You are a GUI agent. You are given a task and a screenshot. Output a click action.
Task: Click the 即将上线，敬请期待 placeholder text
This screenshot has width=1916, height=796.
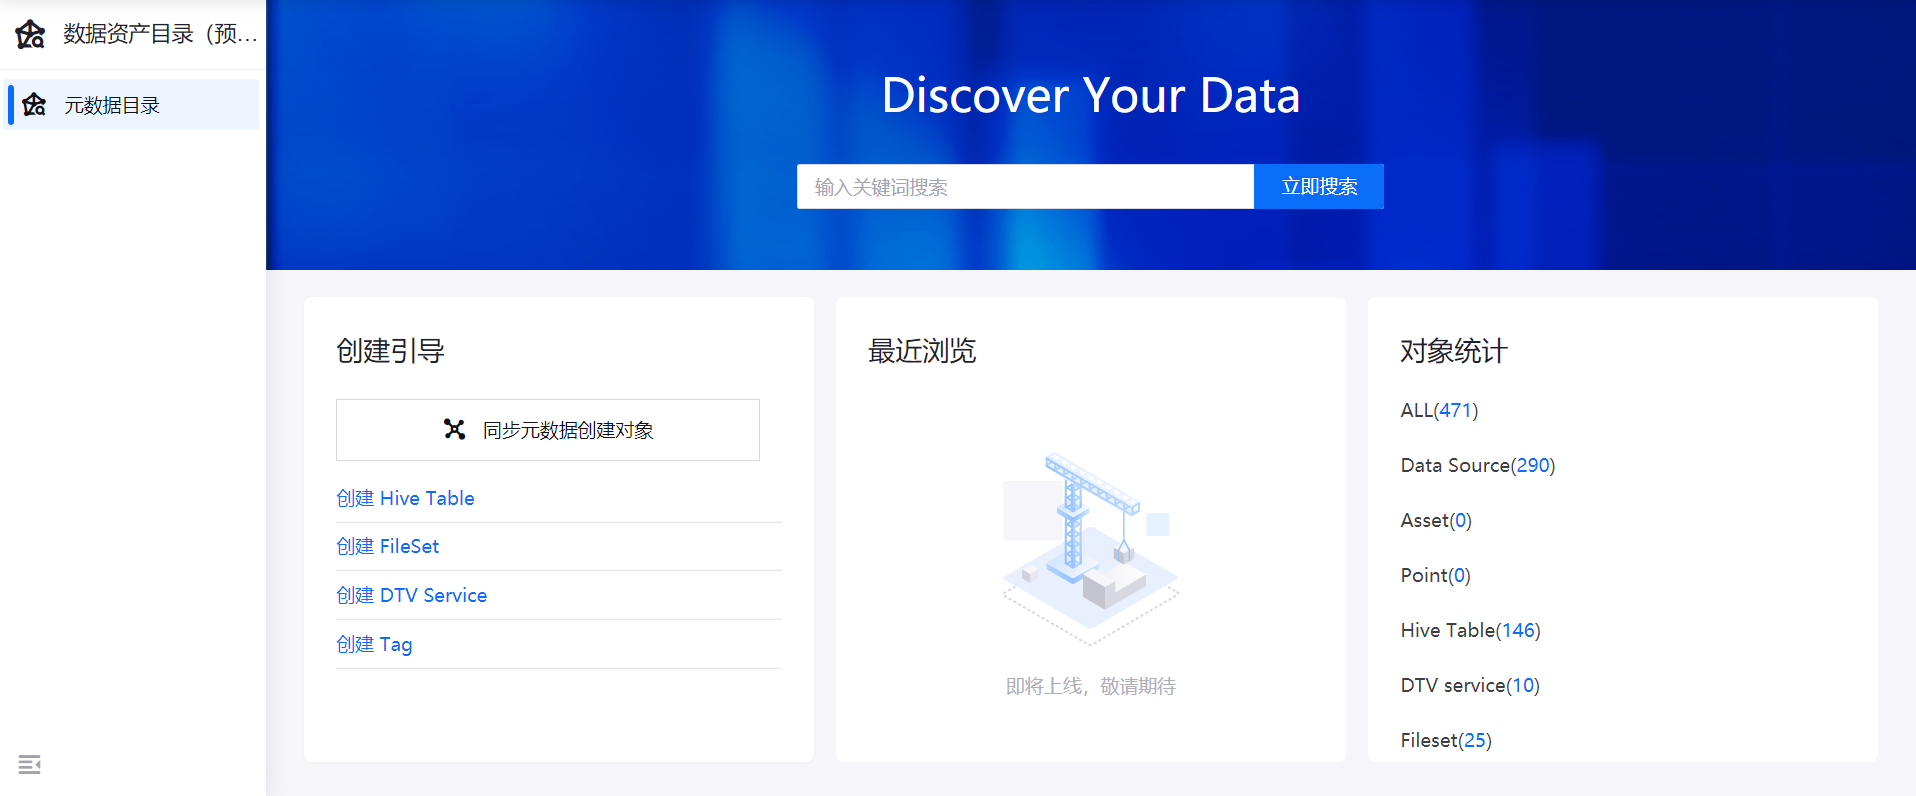[1091, 686]
